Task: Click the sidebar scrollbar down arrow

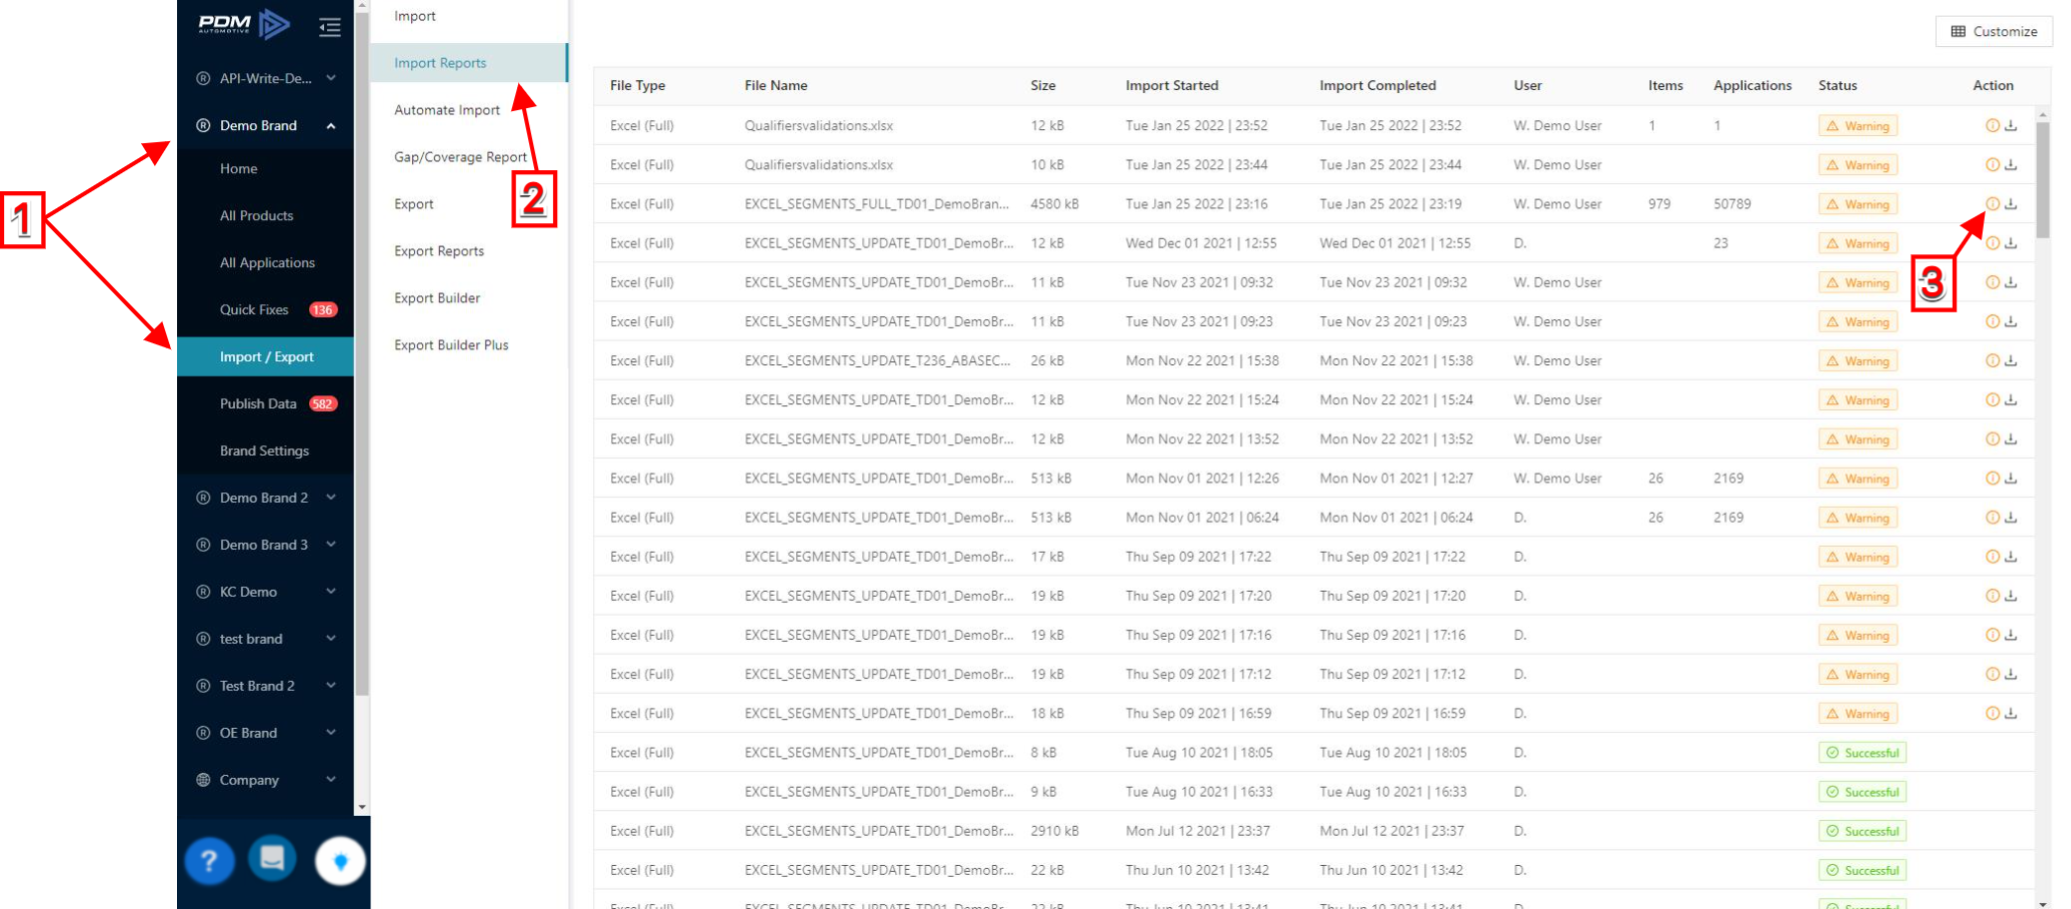Action: click(x=362, y=807)
